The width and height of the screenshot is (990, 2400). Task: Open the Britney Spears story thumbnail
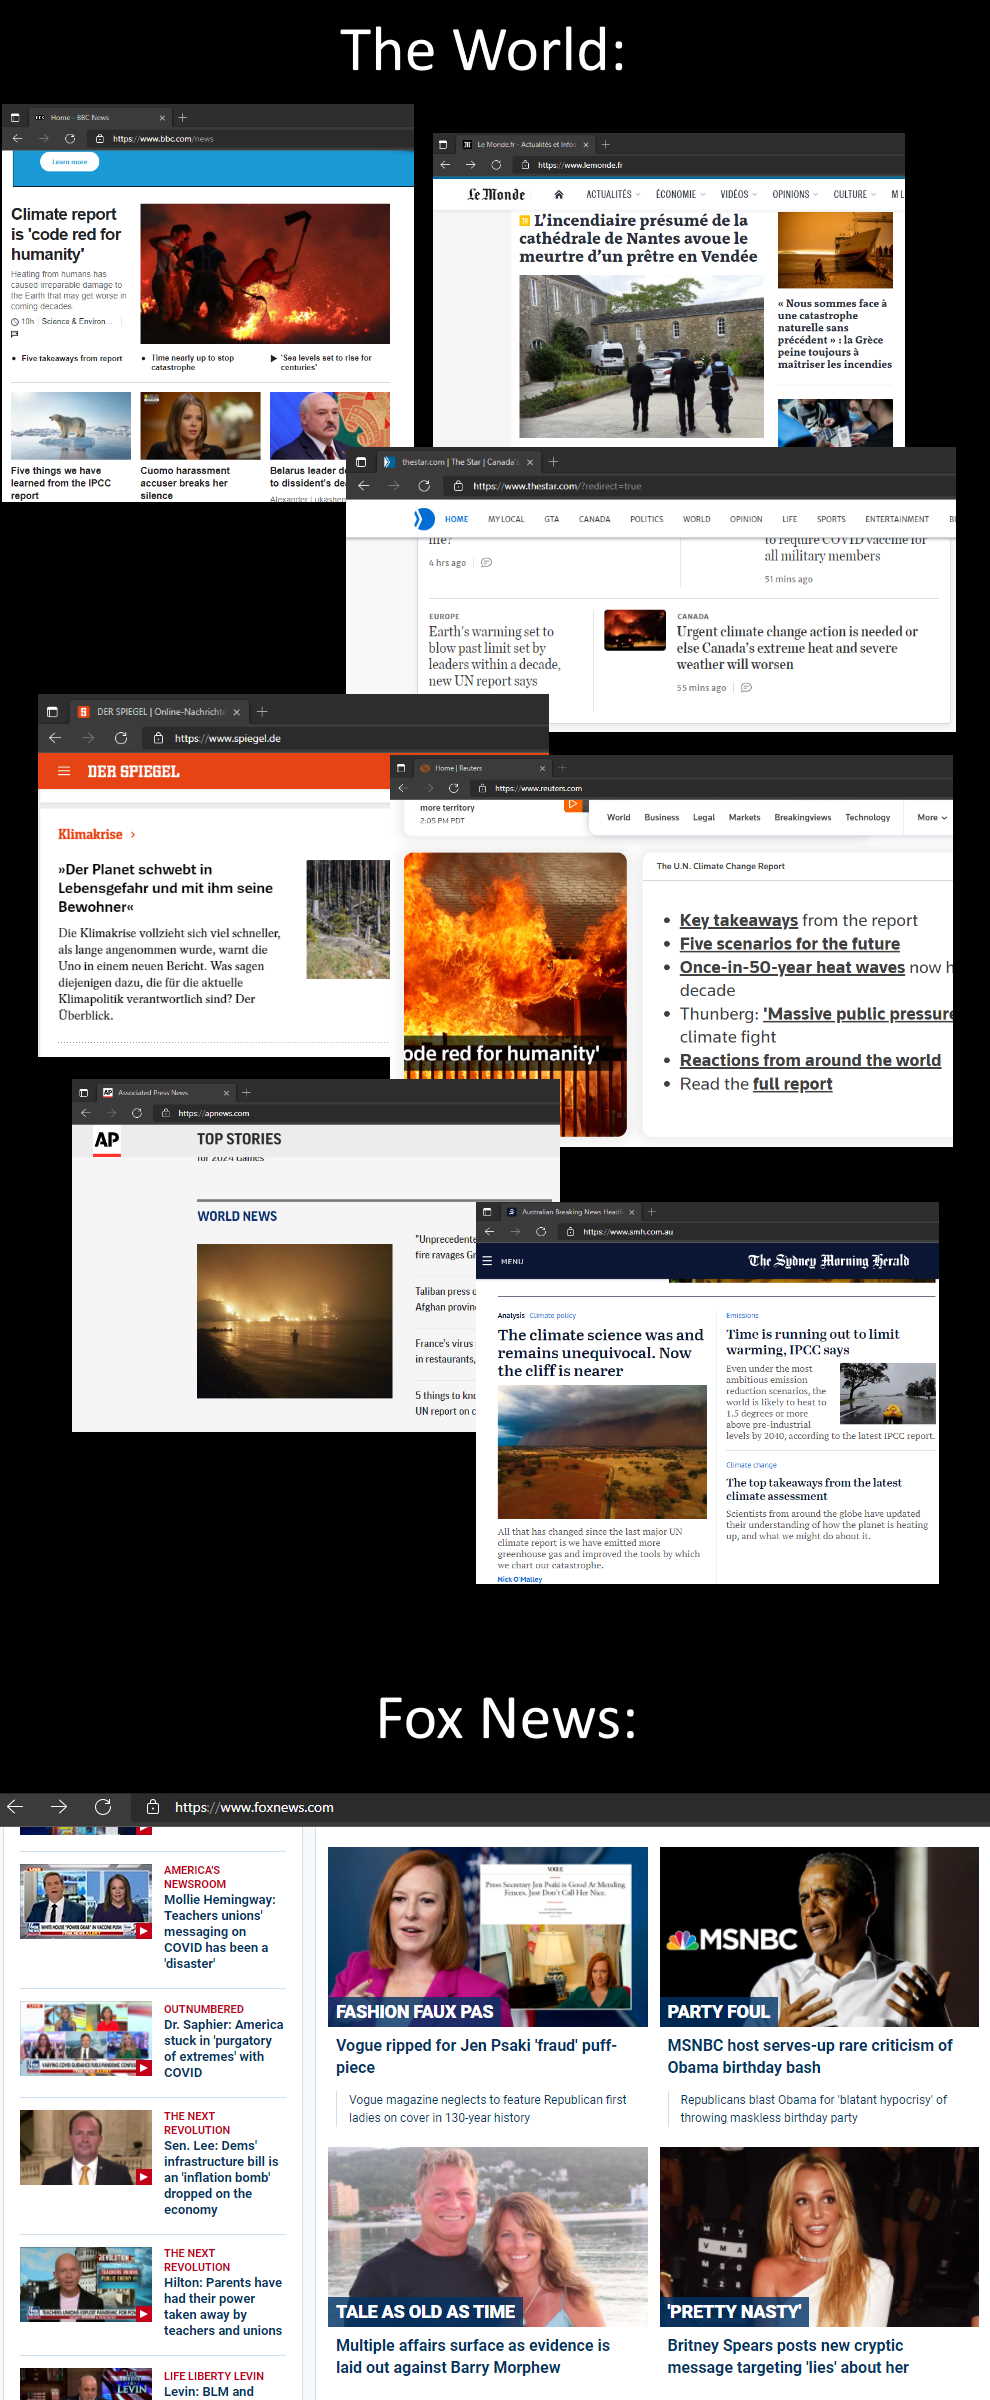coord(819,2236)
